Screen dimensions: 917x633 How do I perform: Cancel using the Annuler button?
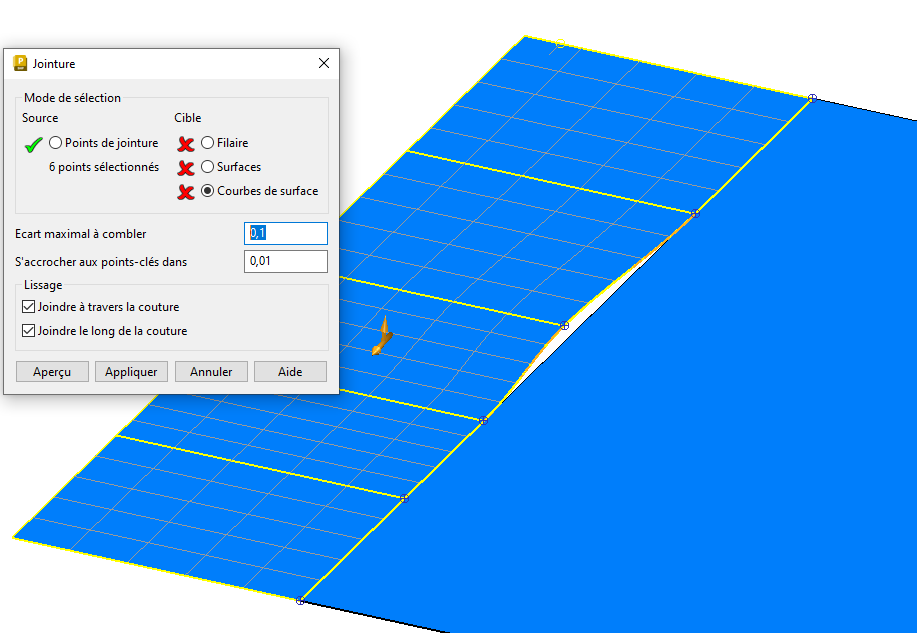coord(211,372)
